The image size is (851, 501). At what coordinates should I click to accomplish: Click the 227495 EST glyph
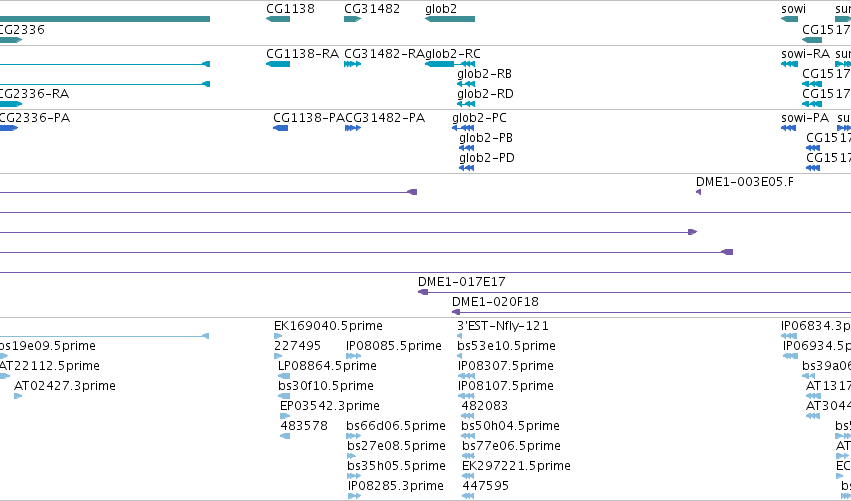pos(278,356)
